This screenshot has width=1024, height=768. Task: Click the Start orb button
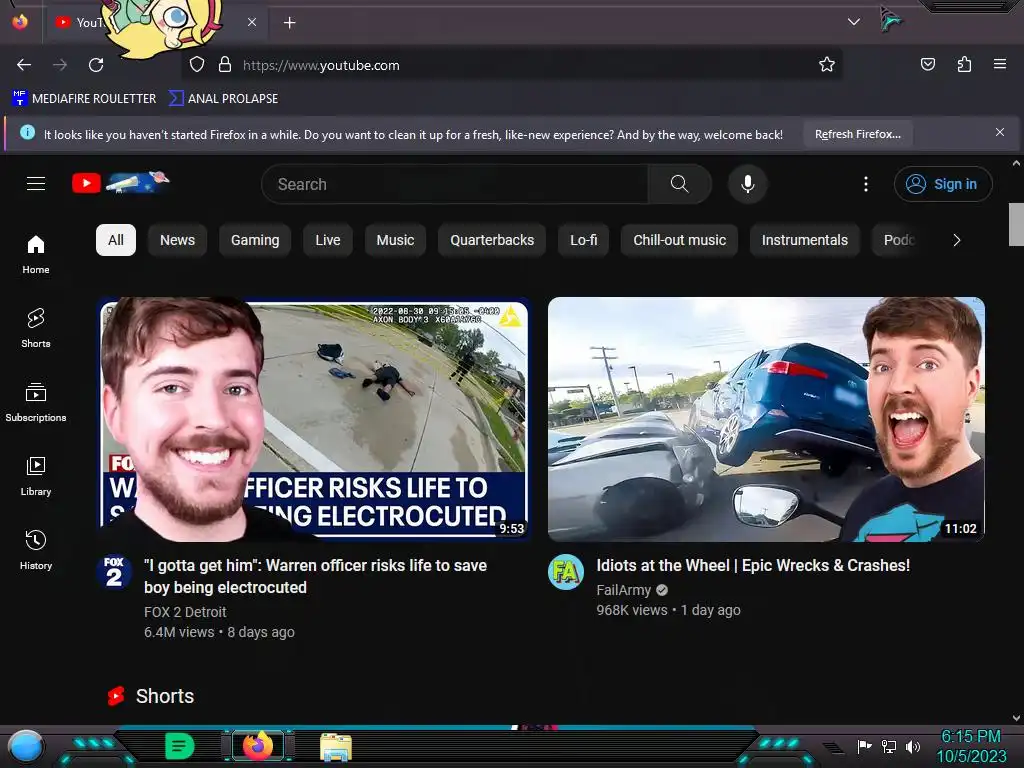point(25,746)
